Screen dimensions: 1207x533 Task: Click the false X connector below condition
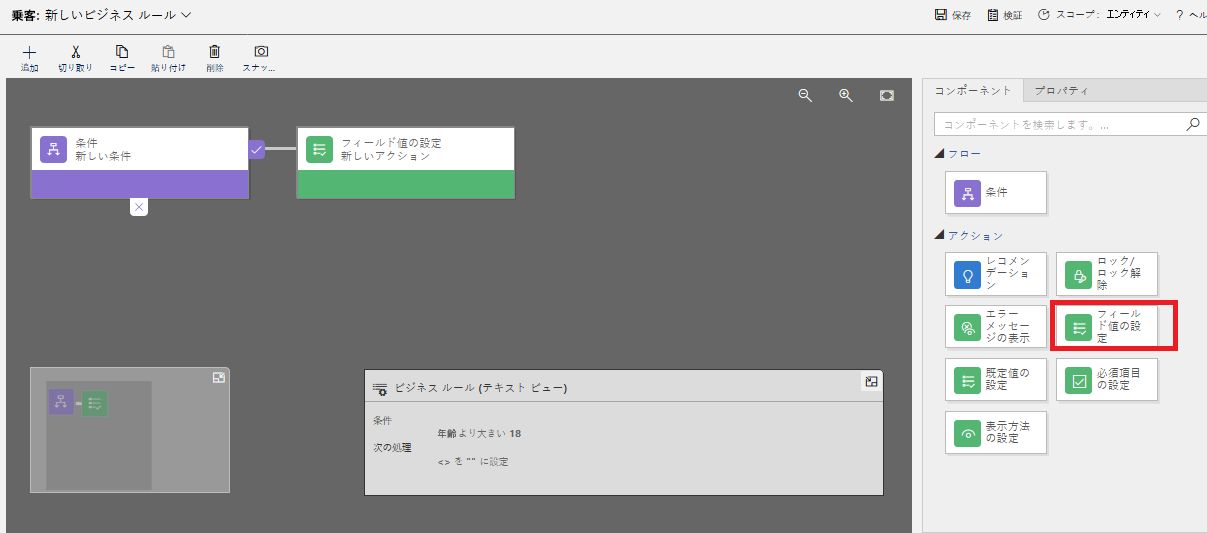click(139, 207)
